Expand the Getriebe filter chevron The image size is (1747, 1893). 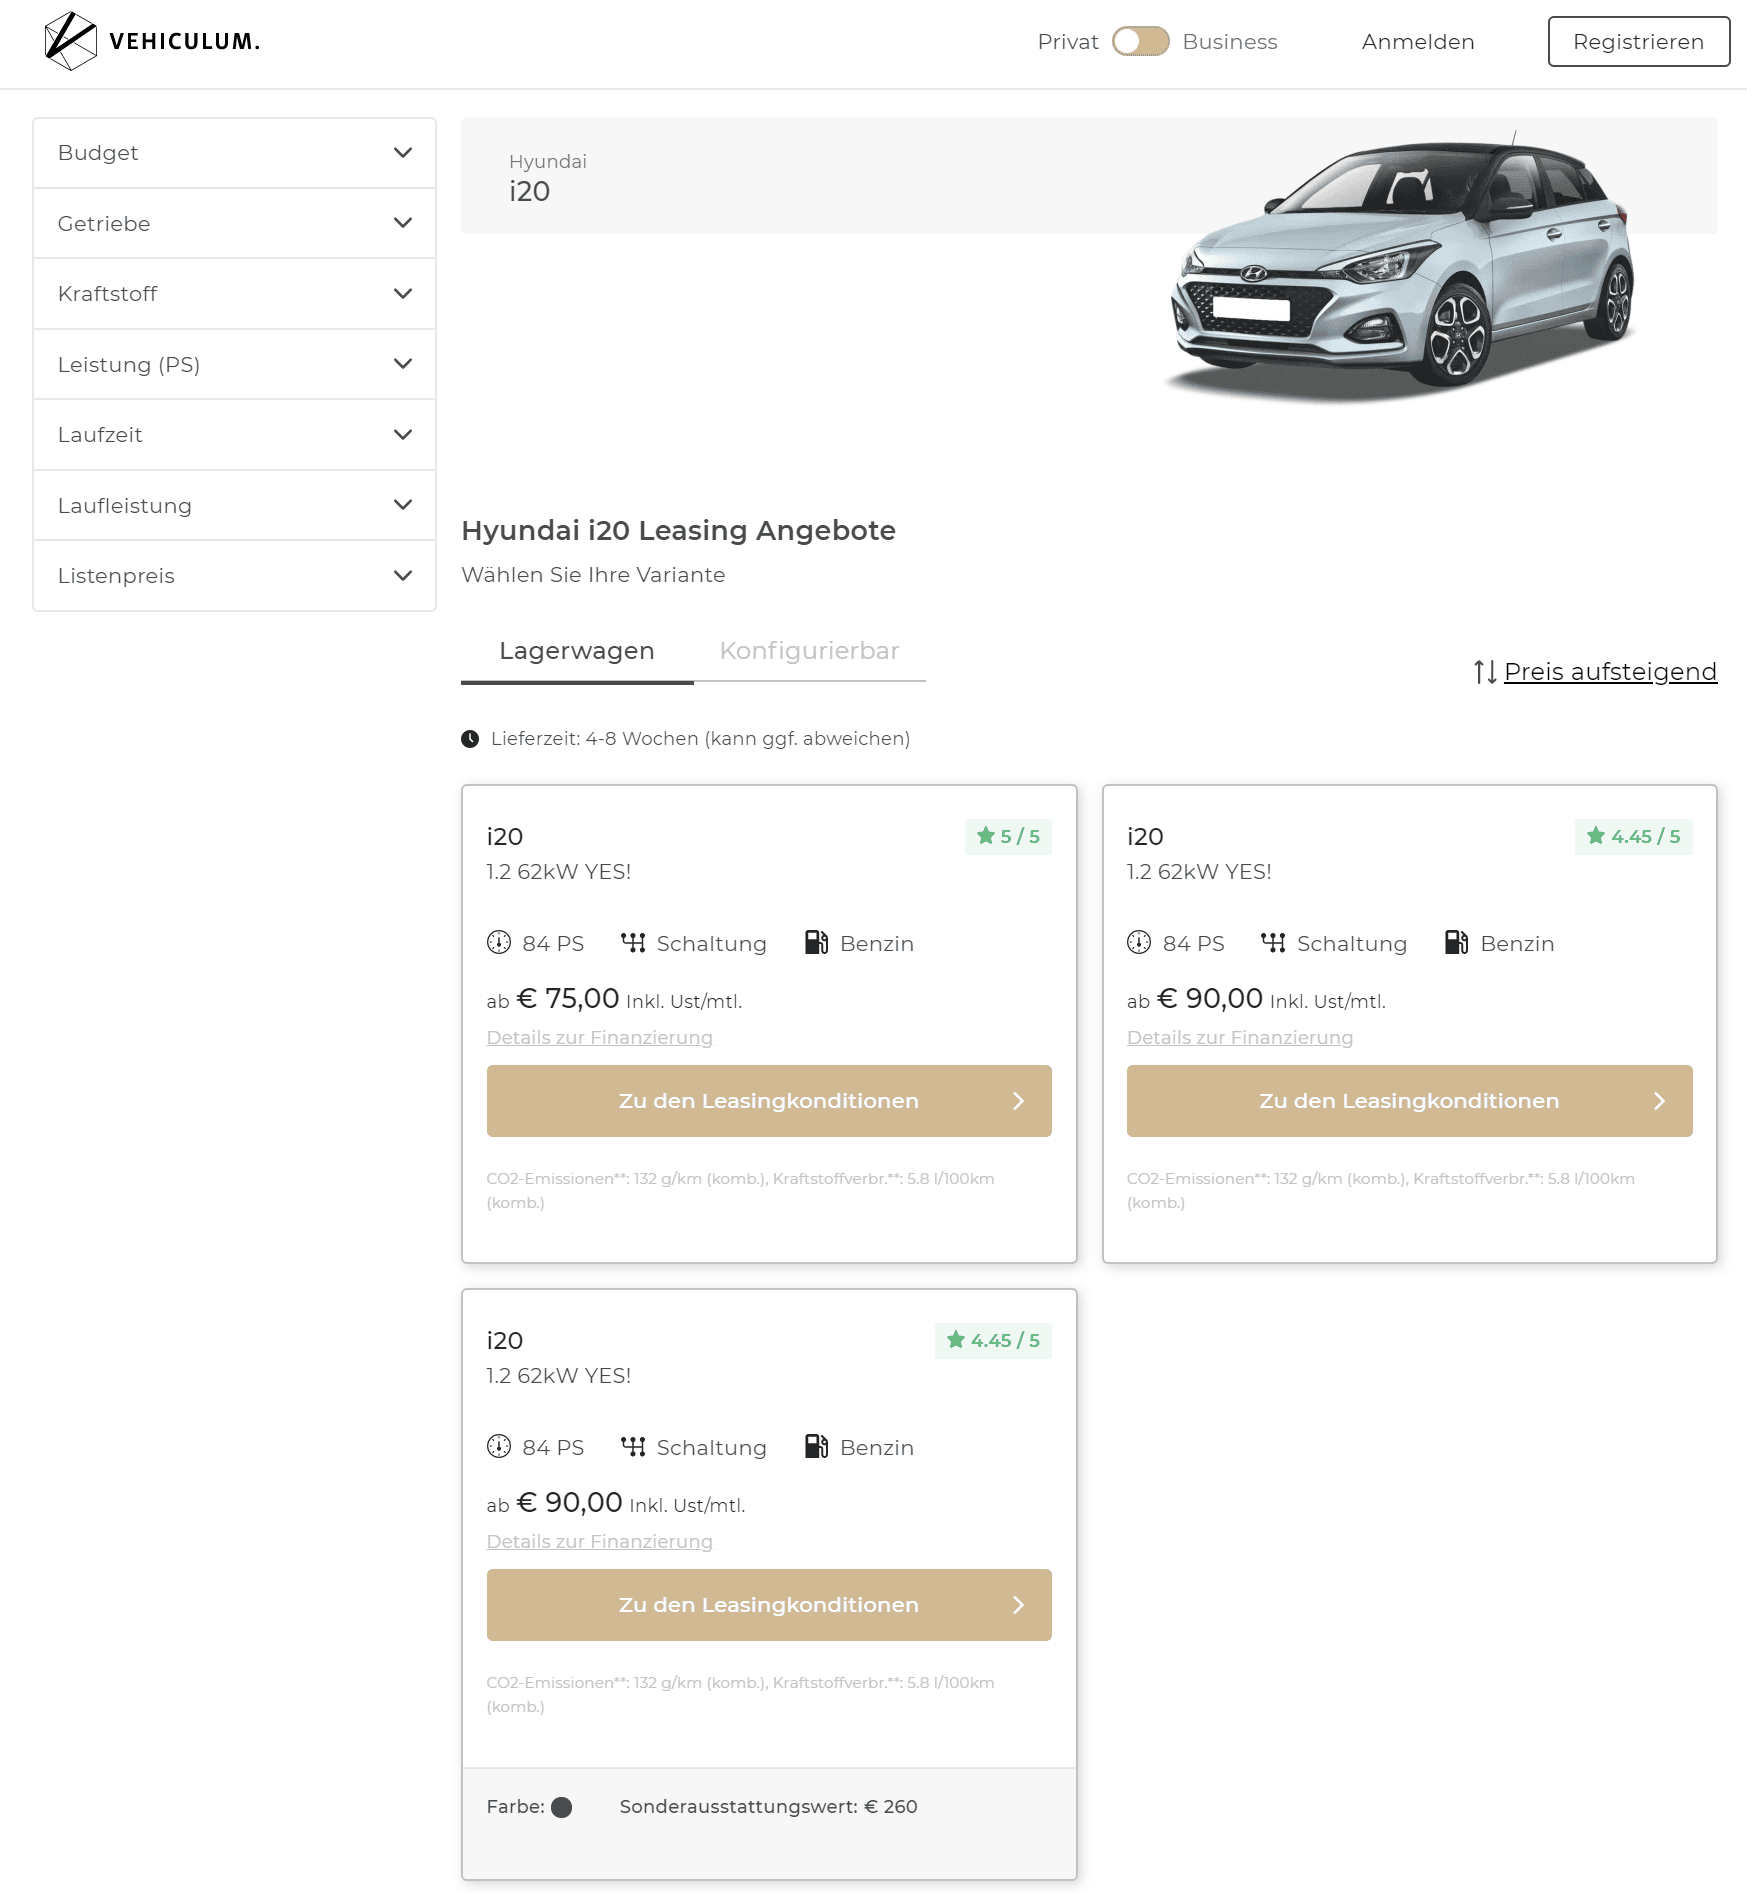click(x=403, y=224)
